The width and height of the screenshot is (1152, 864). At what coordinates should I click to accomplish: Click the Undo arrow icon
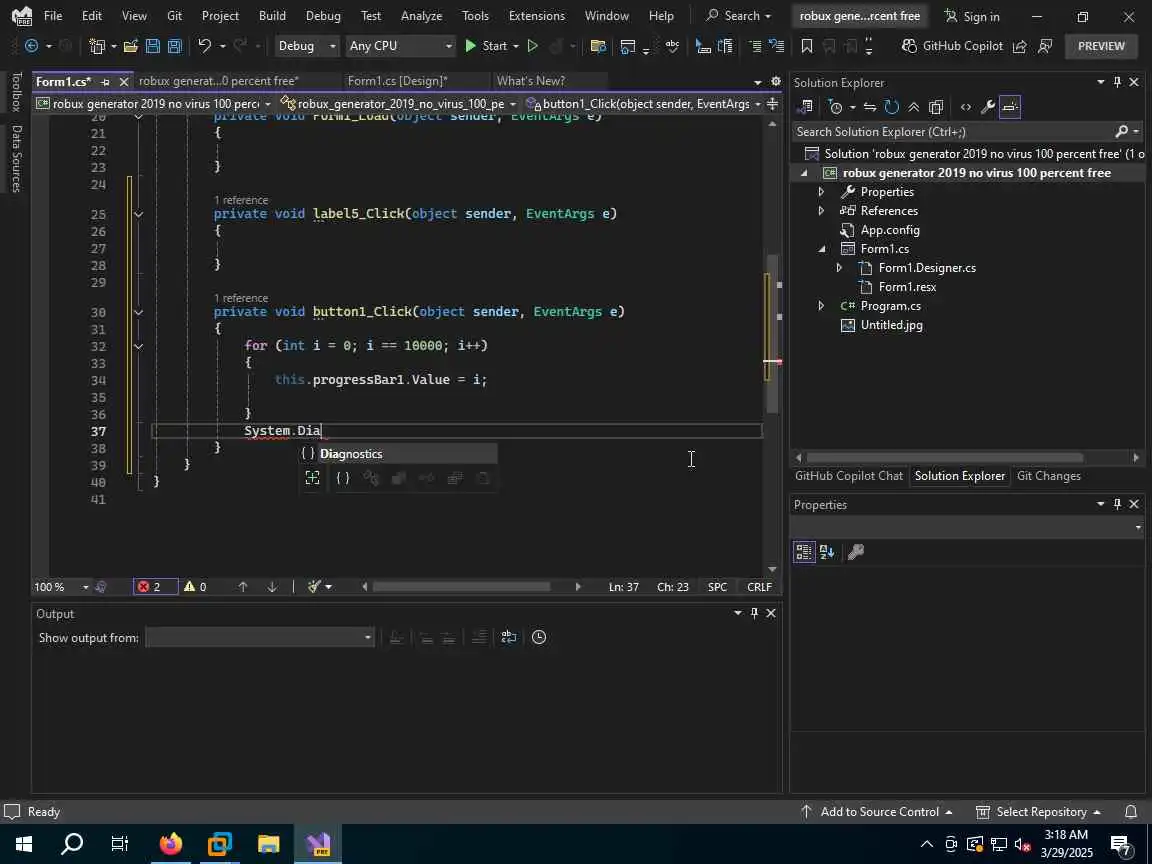(204, 46)
